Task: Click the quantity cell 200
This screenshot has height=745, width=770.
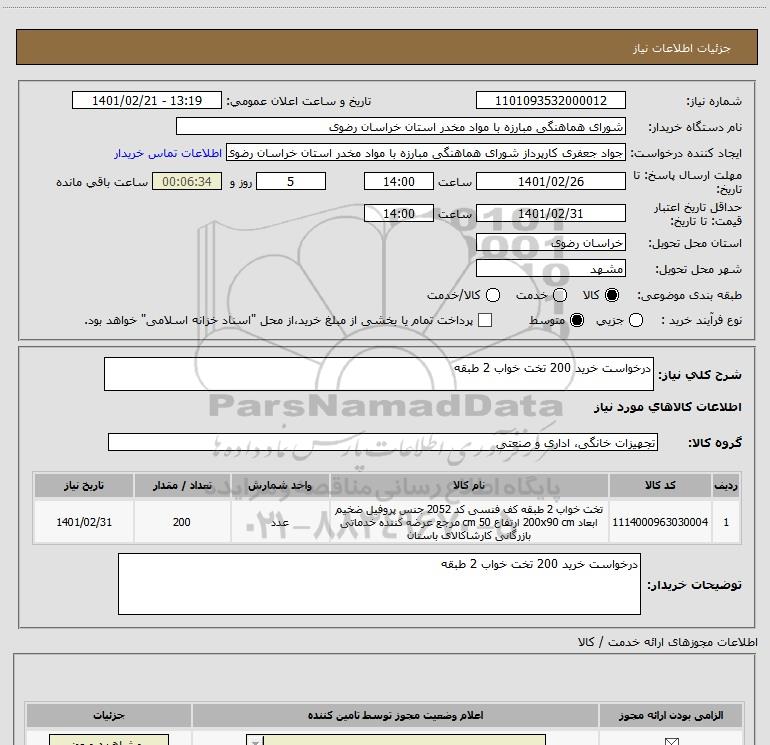Action: point(182,522)
